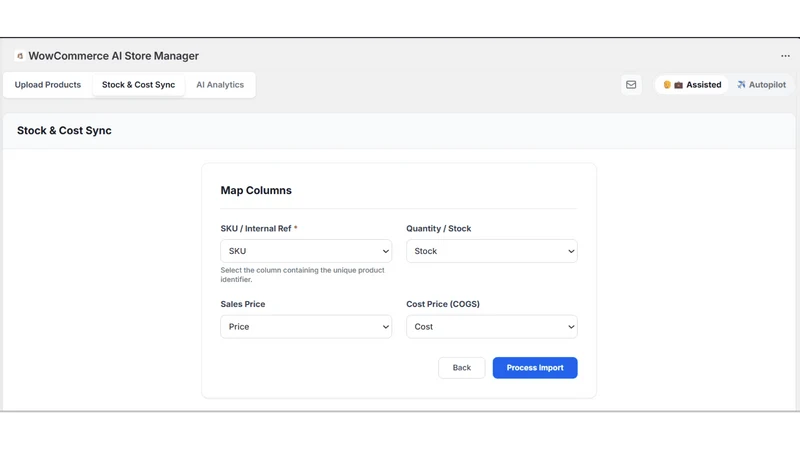Click the Back button
The height and width of the screenshot is (450, 800).
[462, 368]
